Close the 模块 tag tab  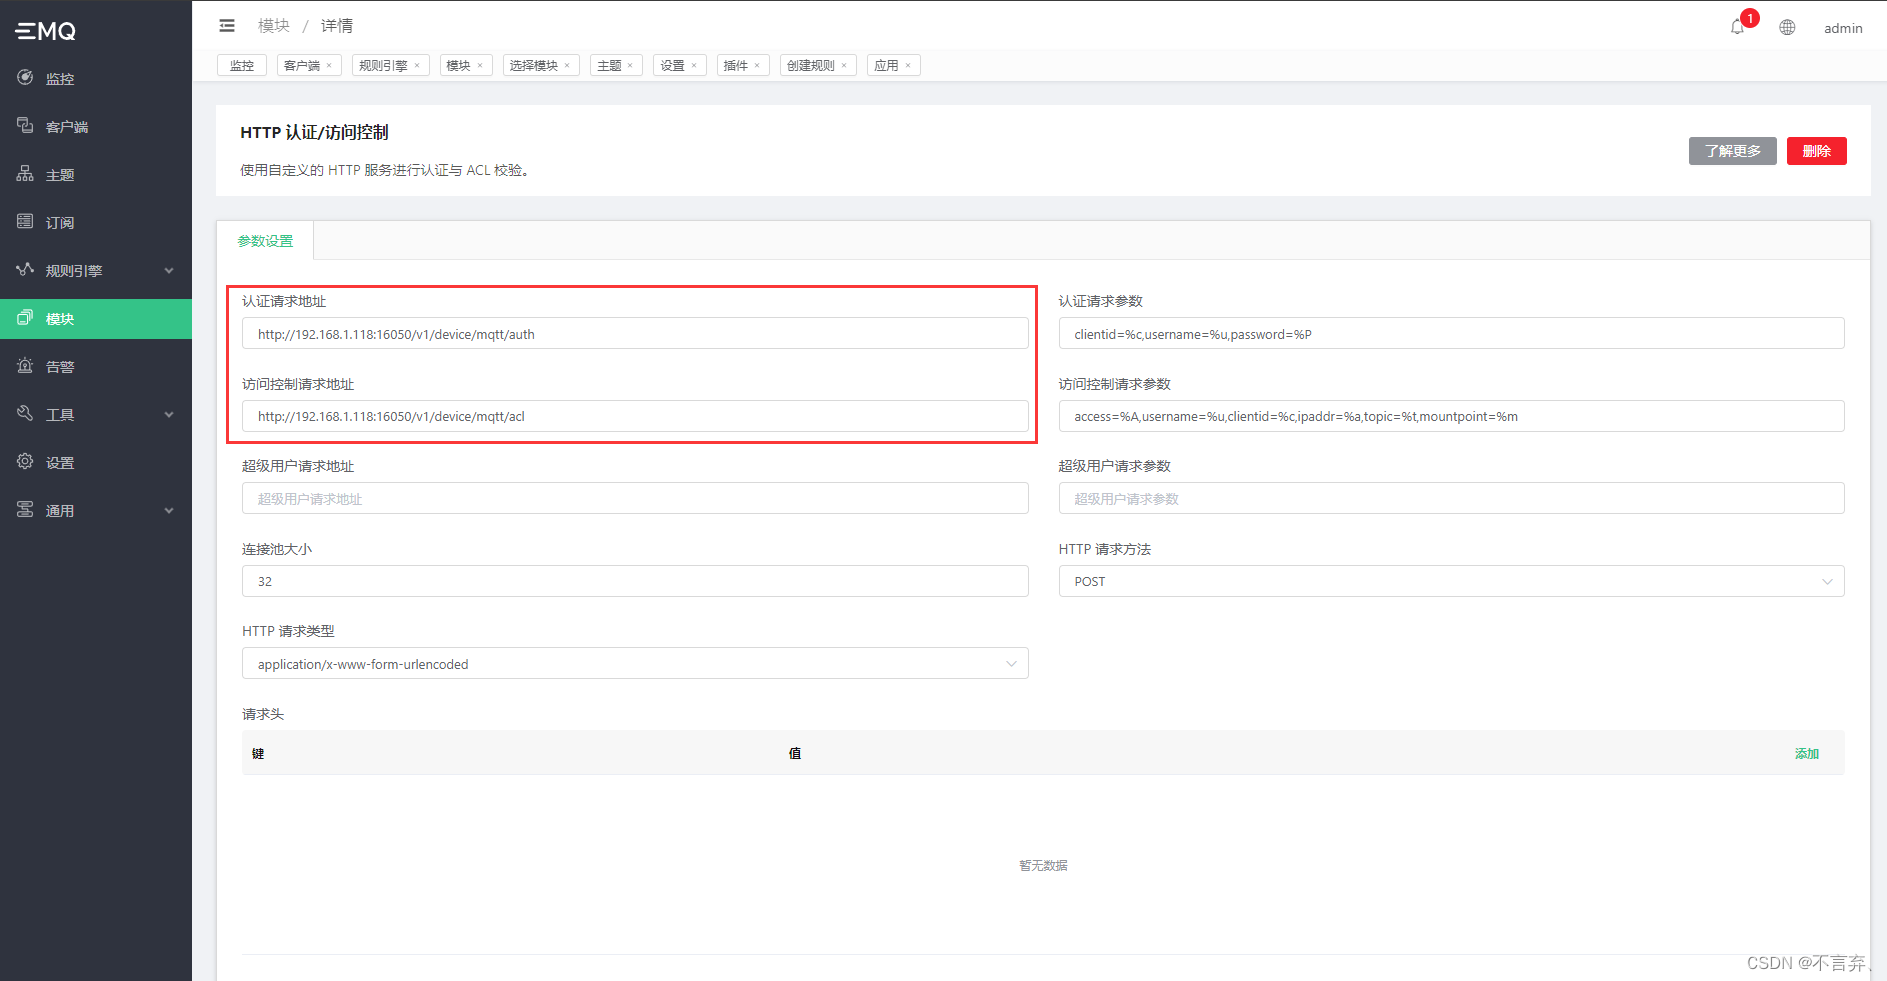click(480, 66)
